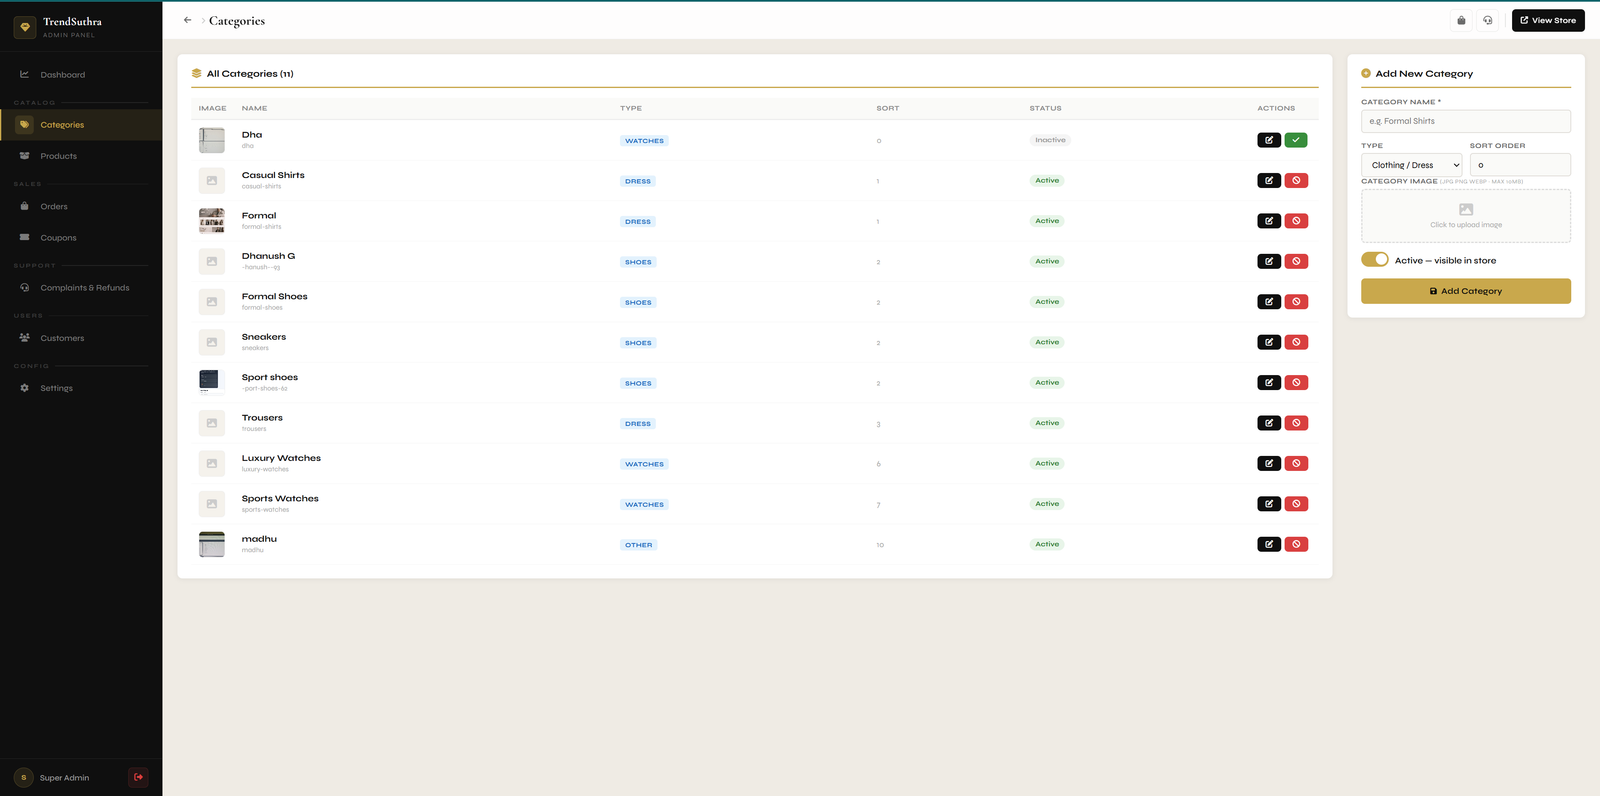Toggle the Active visible in store switch
The height and width of the screenshot is (796, 1600).
(1375, 259)
